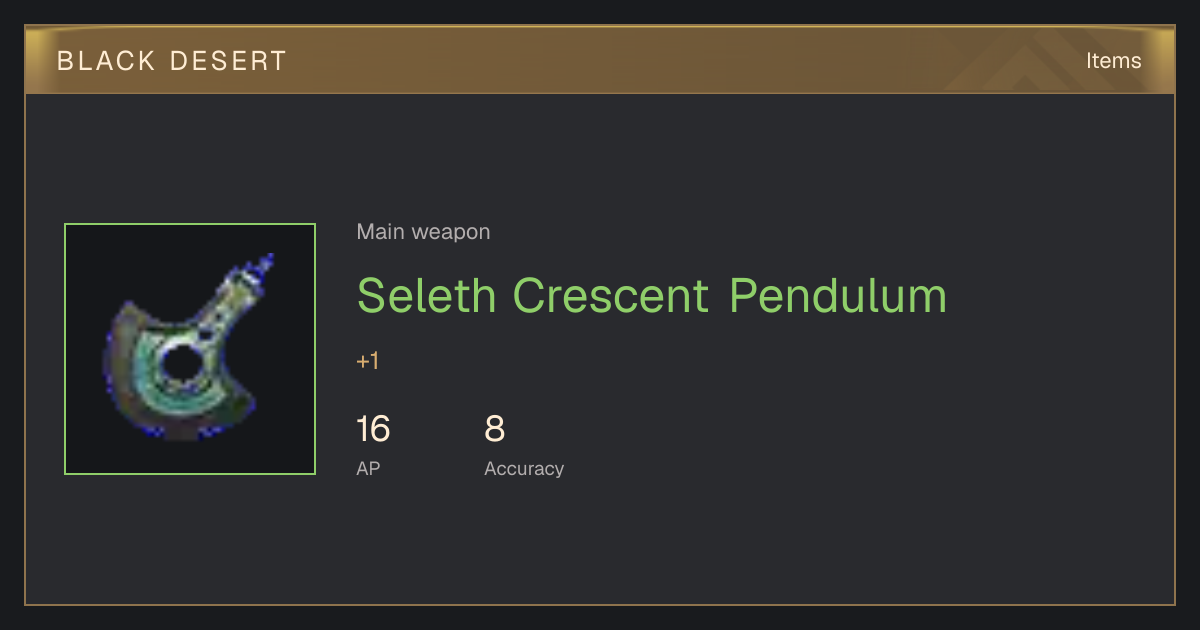Click the circular hole of the pendulum image
The width and height of the screenshot is (1200, 630).
[x=181, y=364]
